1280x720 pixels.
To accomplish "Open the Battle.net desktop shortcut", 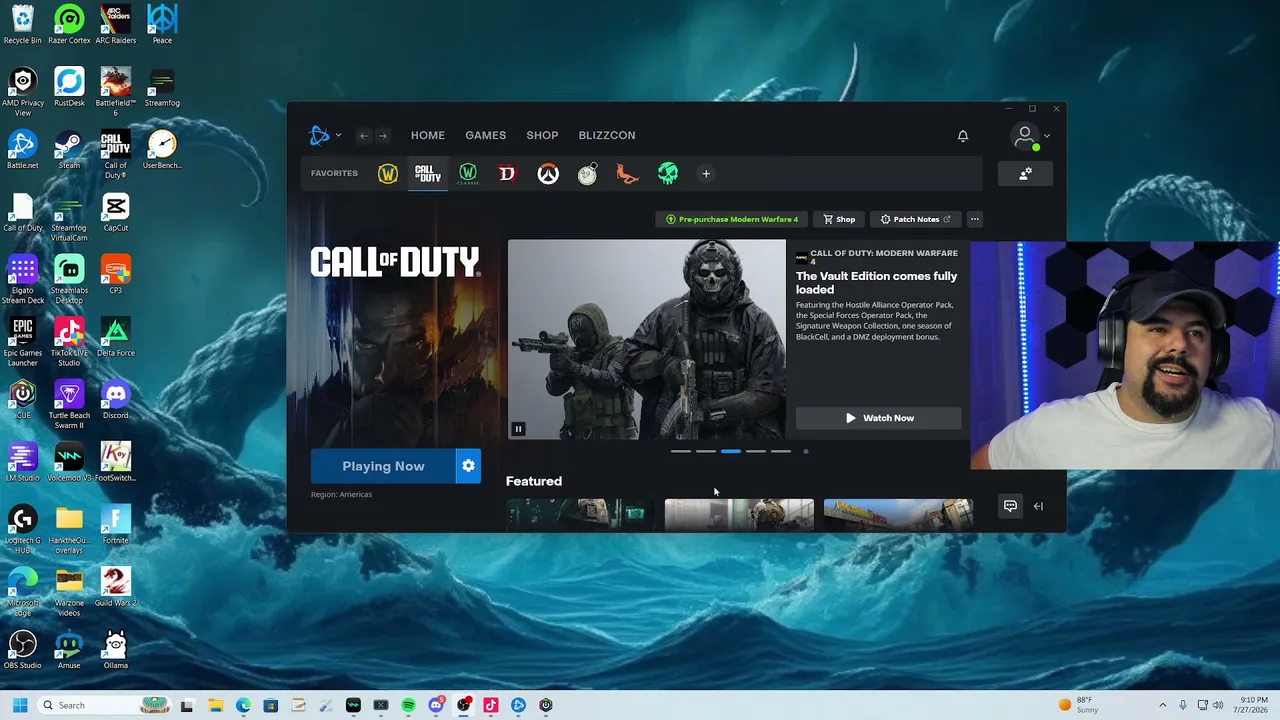I will click(x=22, y=150).
